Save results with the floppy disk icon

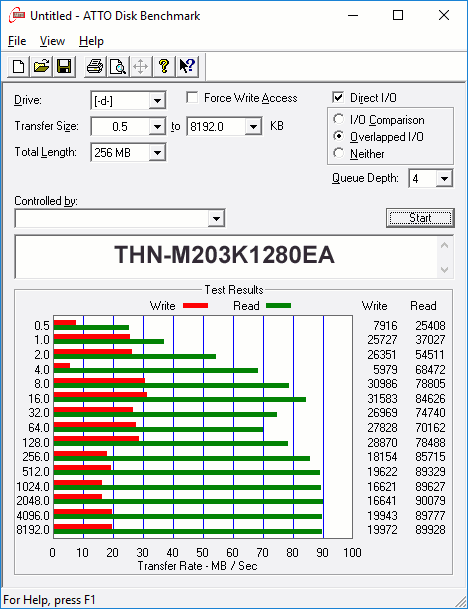click(x=64, y=66)
